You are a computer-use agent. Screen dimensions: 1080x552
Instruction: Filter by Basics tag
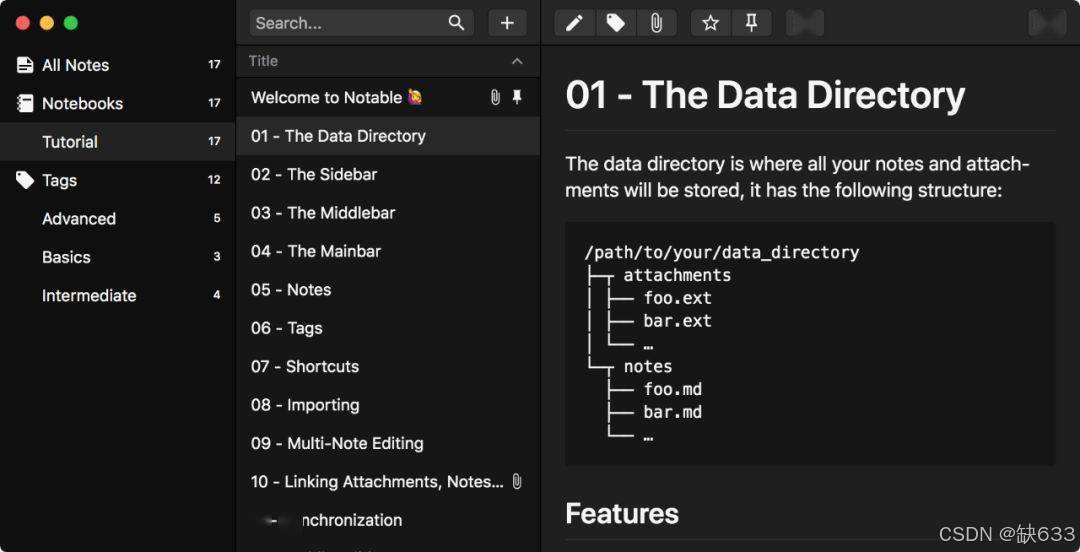[x=118, y=257]
